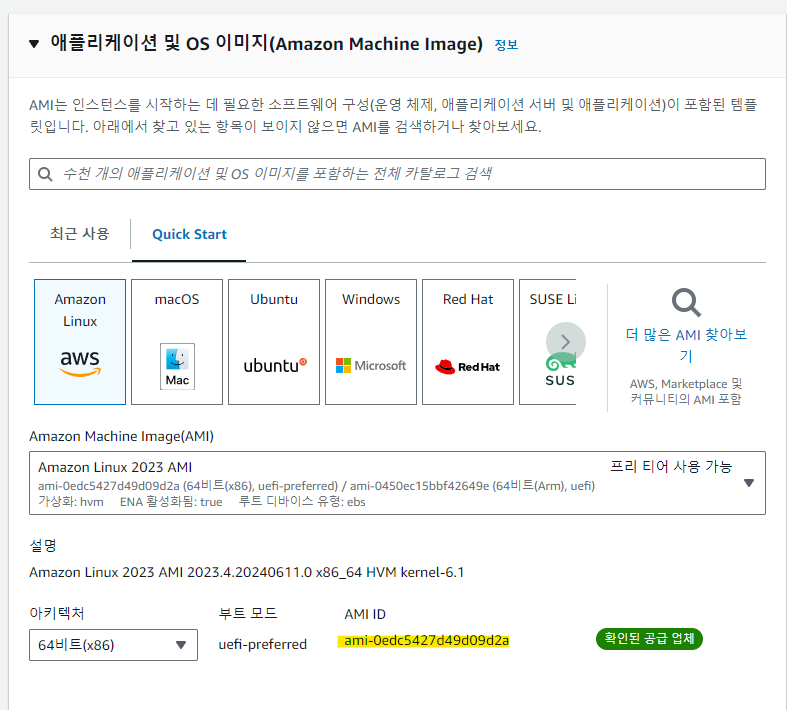Open 더 많은 AMI 찾아보기 link

(686, 345)
